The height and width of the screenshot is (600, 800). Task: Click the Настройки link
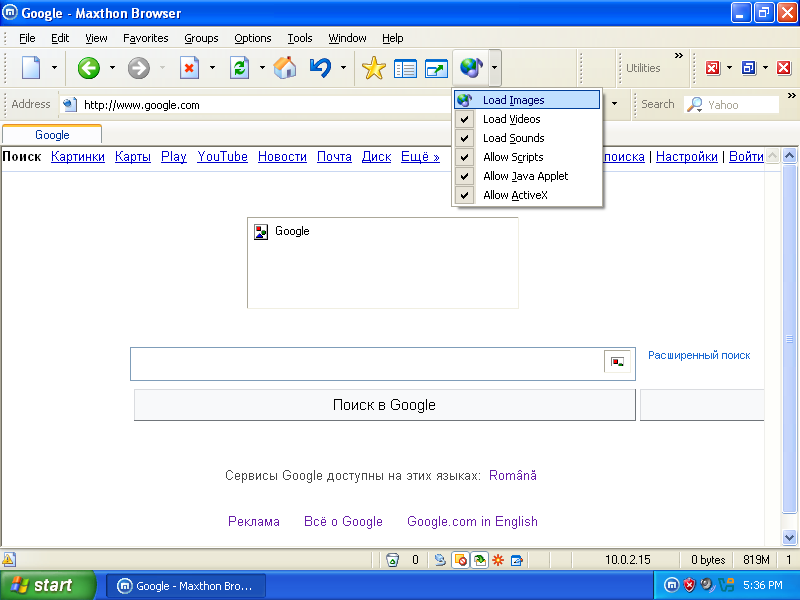click(x=687, y=157)
